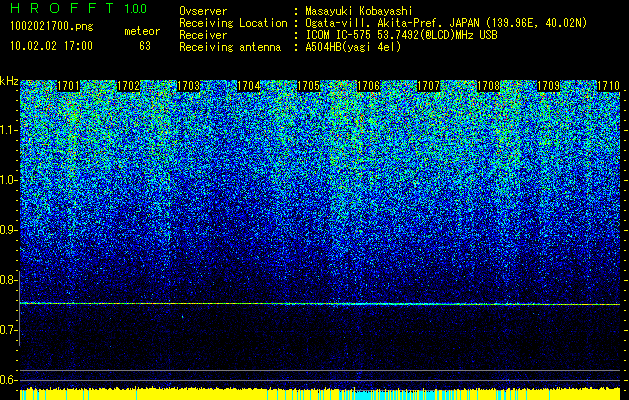Click the 0.6 frequency axis label
629x400 pixels.
(x=9, y=380)
